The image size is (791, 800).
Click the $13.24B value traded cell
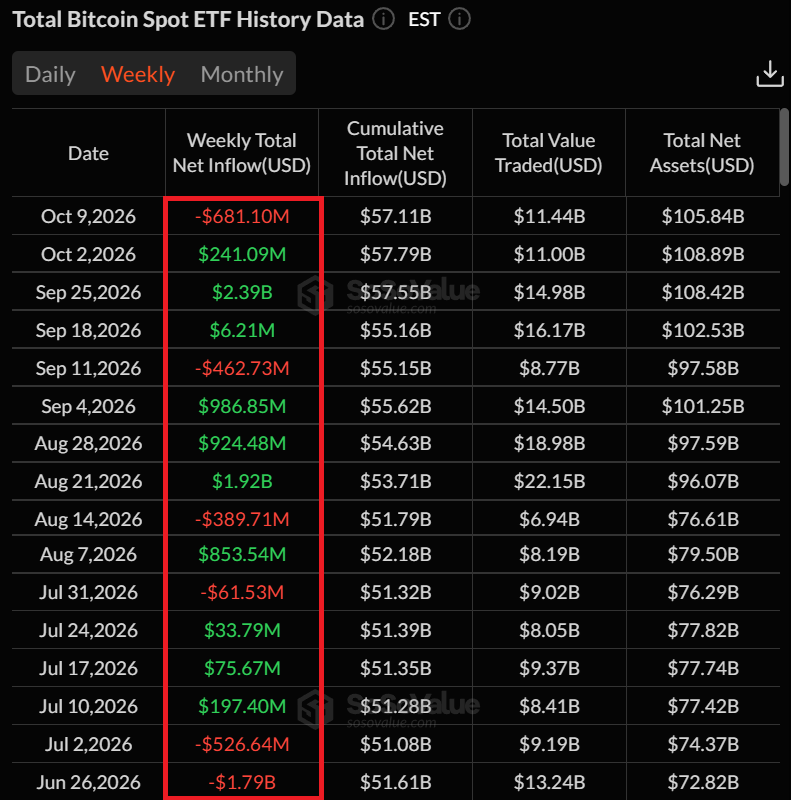click(x=549, y=782)
